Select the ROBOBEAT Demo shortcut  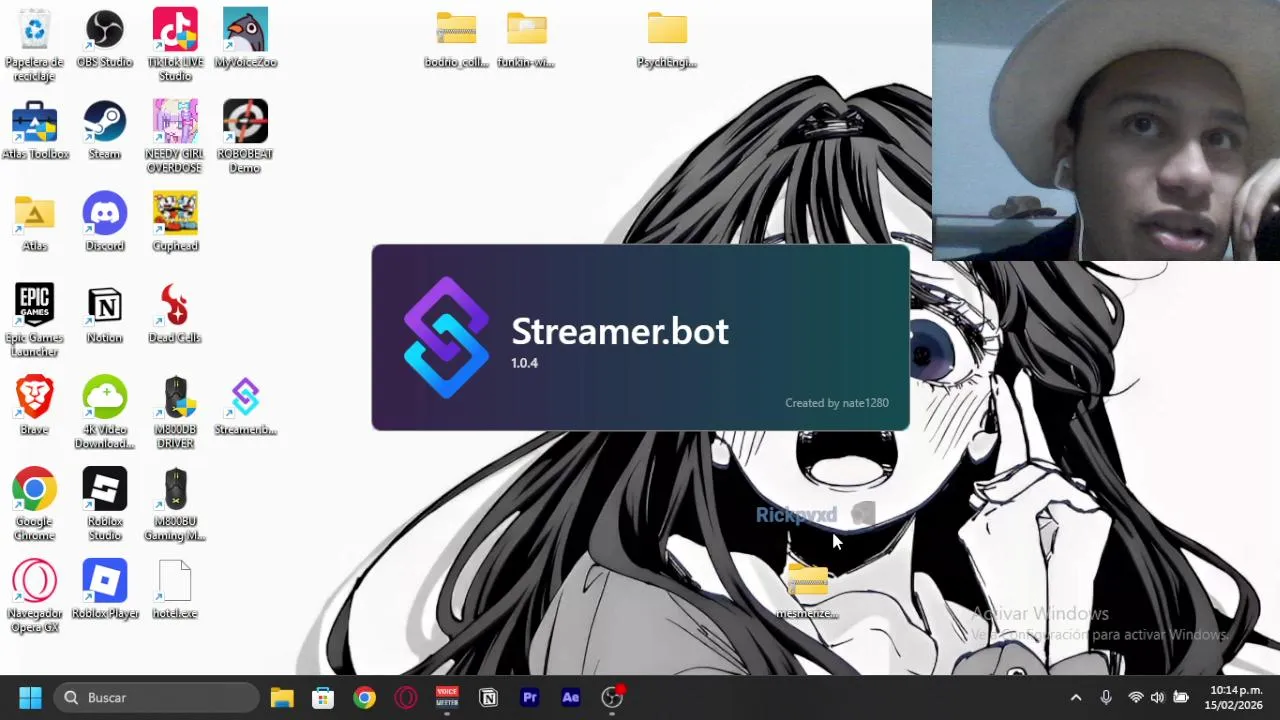click(x=245, y=136)
